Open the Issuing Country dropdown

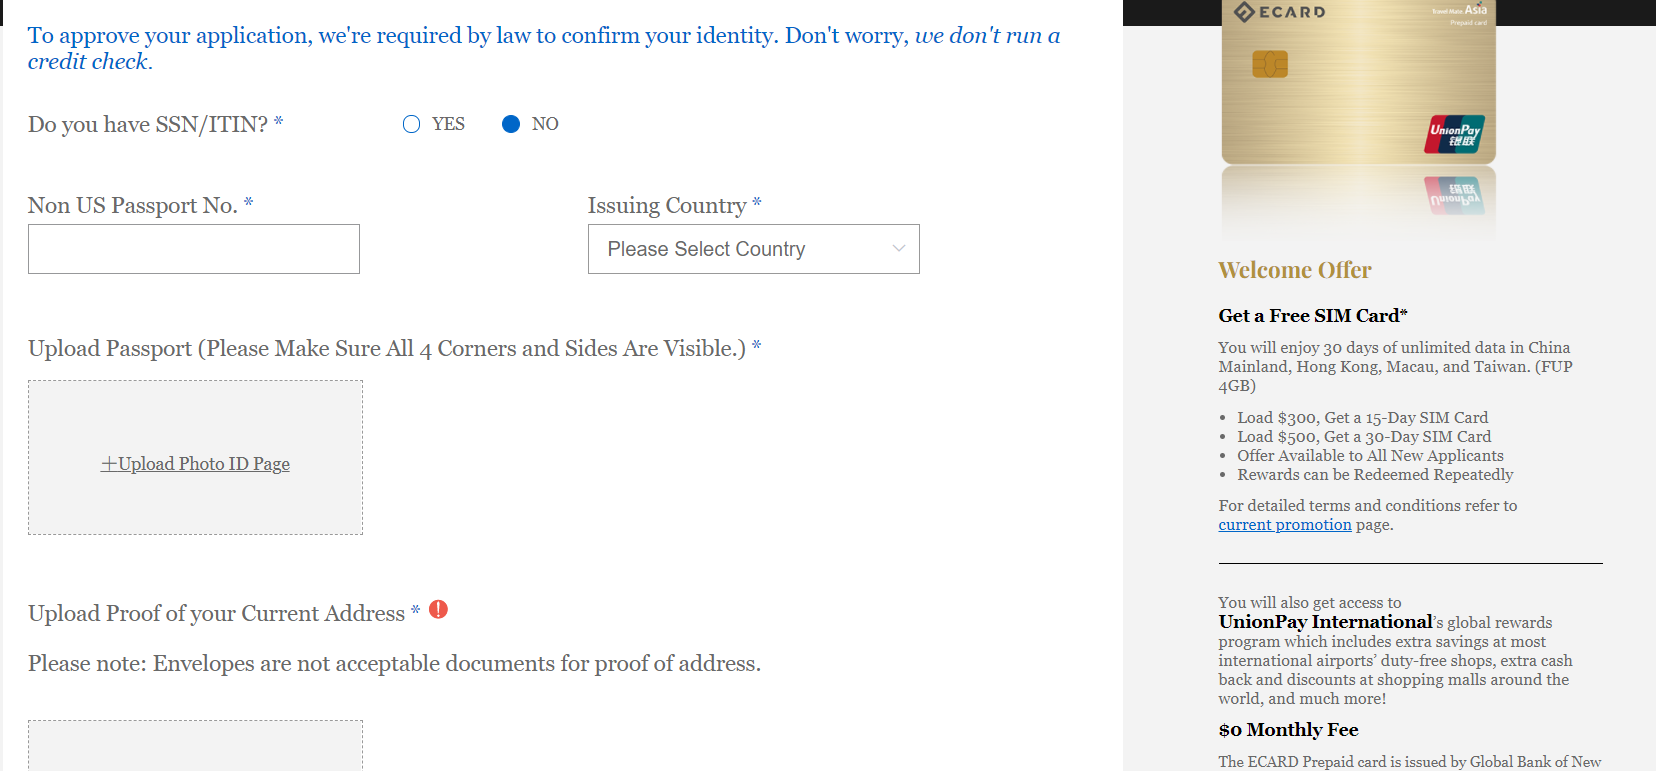point(754,249)
